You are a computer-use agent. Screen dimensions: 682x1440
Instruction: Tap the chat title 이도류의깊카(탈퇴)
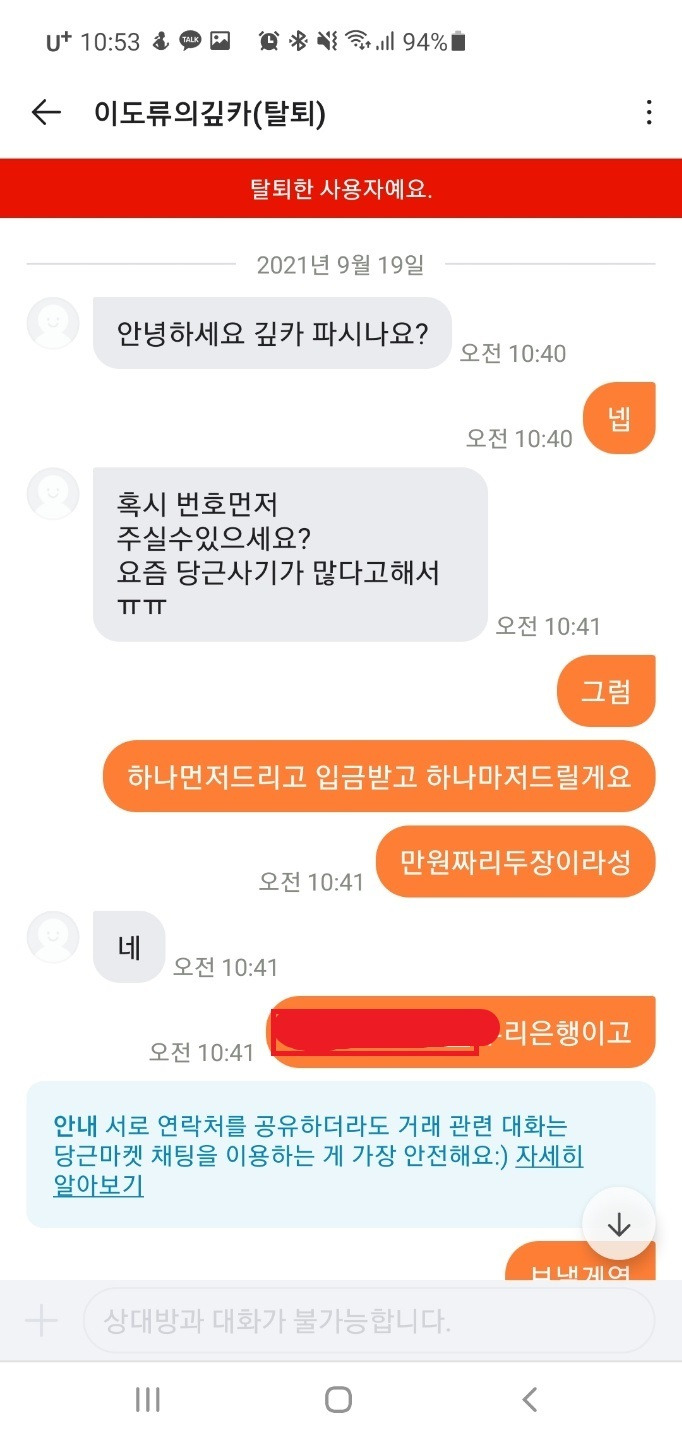[210, 113]
